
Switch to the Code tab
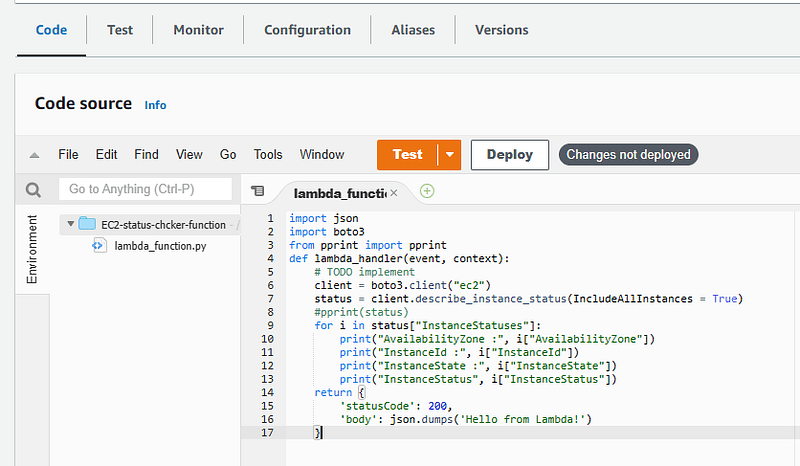(51, 30)
